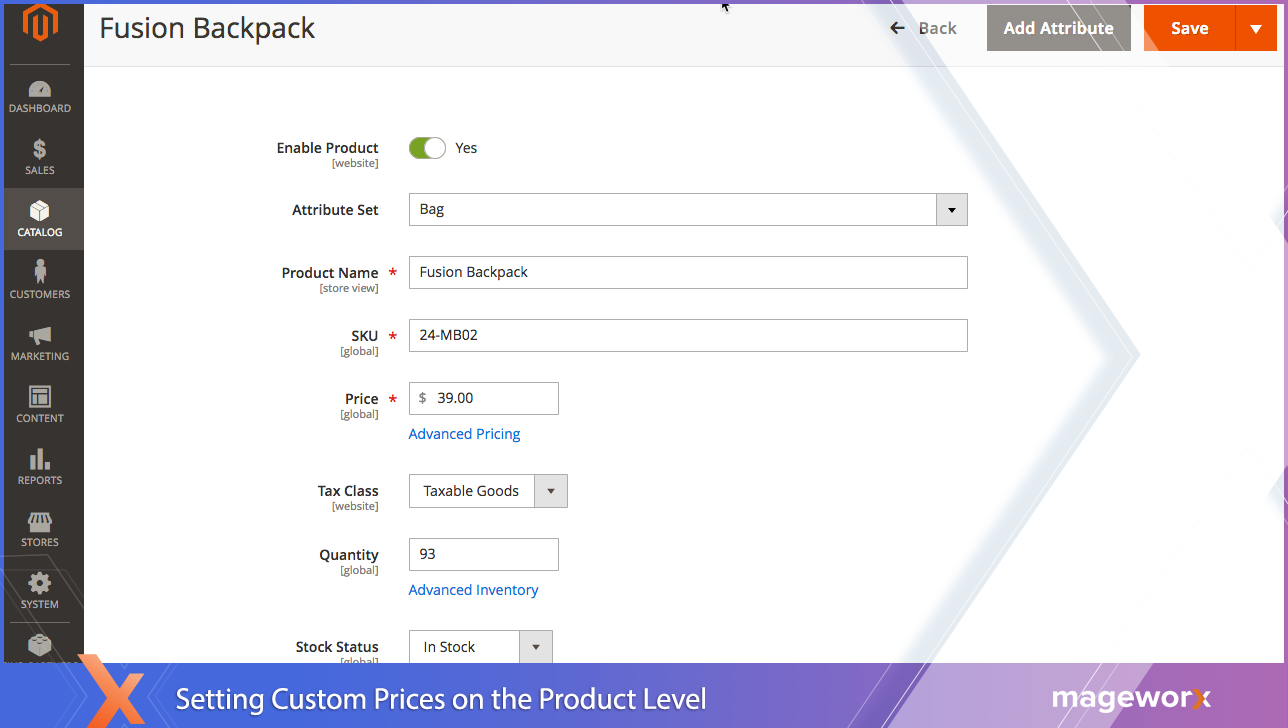Expand the Save button arrow menu

(x=1256, y=28)
